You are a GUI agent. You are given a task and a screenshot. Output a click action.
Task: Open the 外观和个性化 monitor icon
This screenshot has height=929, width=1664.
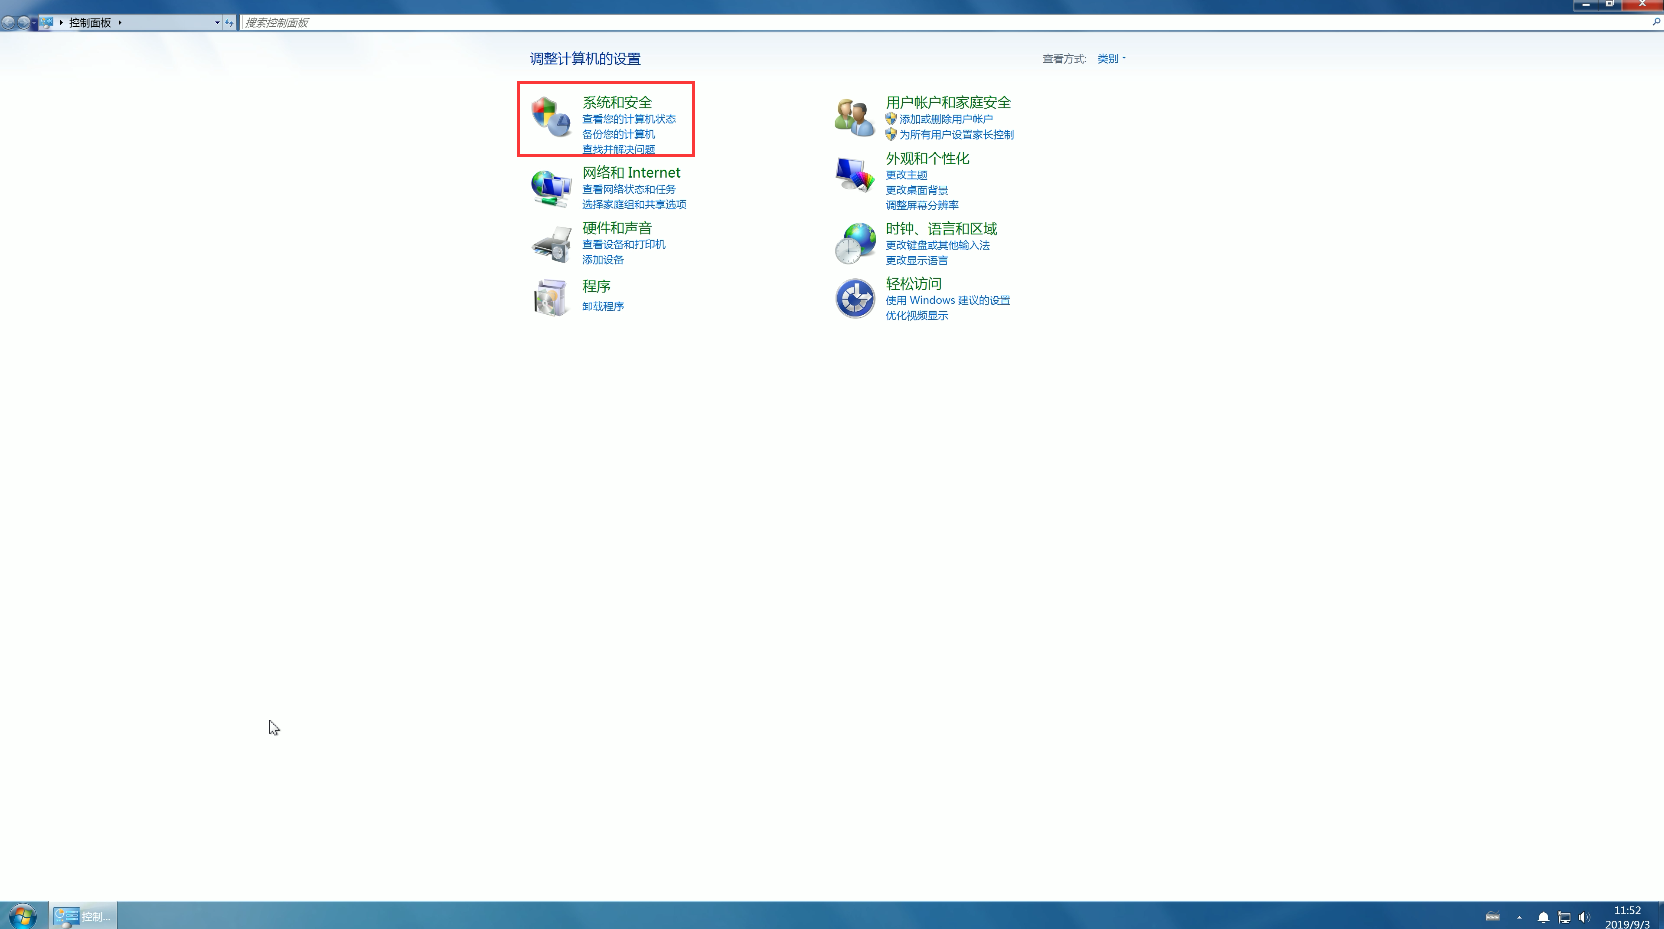pos(855,174)
